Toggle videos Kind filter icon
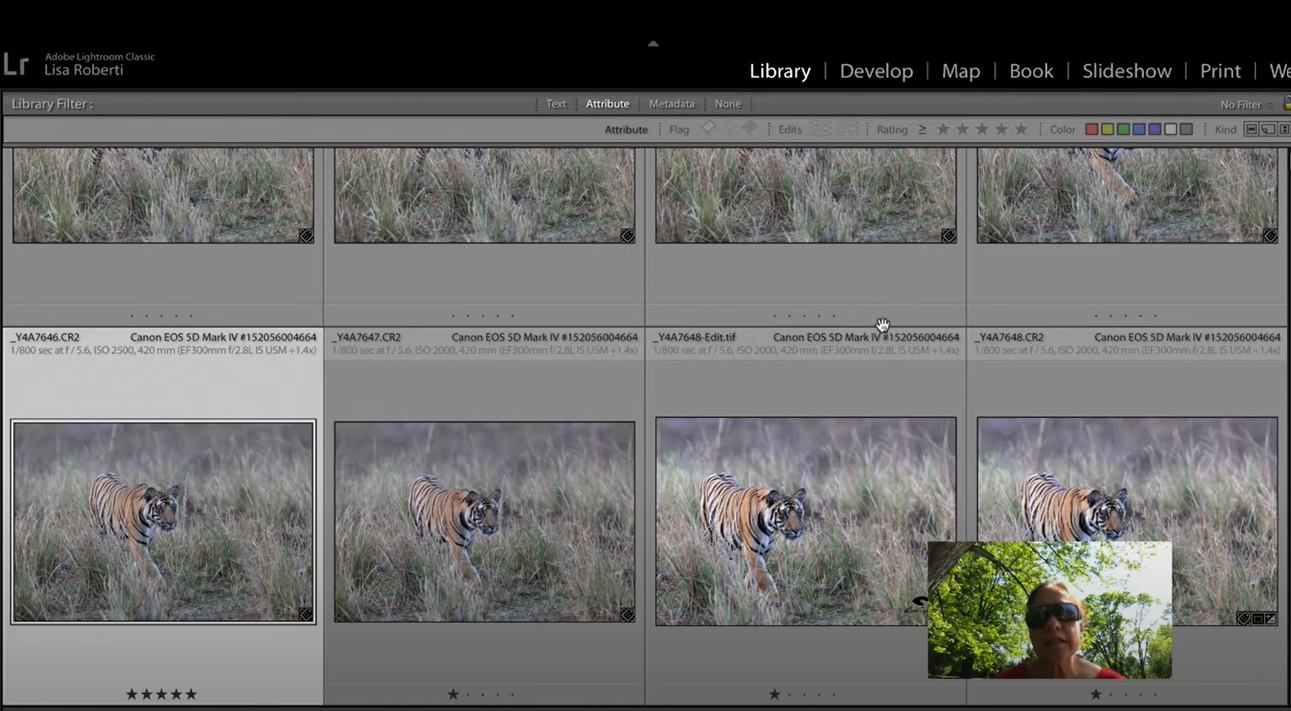 [1285, 130]
